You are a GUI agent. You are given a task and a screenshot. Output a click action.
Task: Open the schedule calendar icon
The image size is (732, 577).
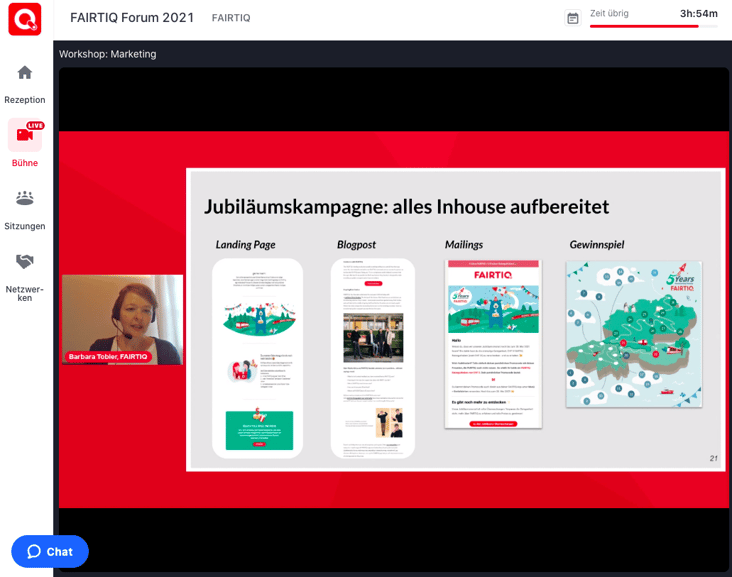573,18
